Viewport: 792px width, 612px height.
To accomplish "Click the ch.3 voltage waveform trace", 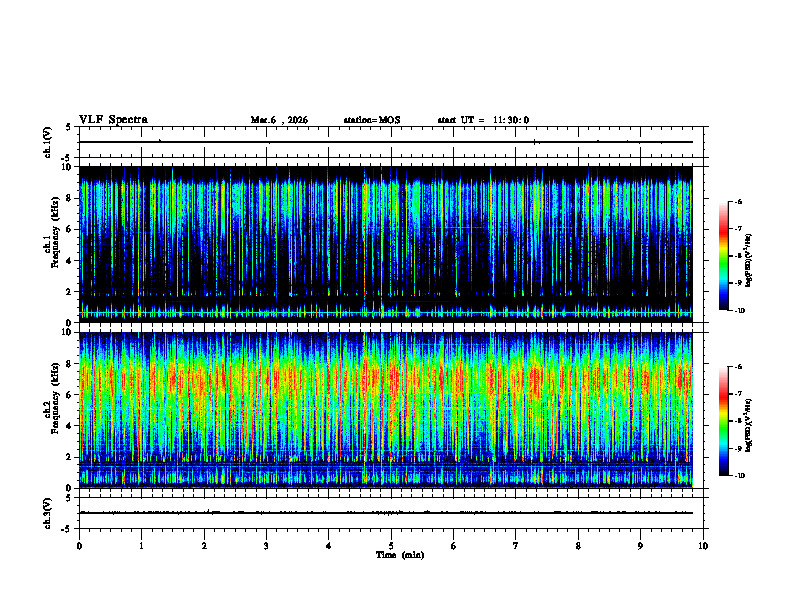I will [386, 513].
